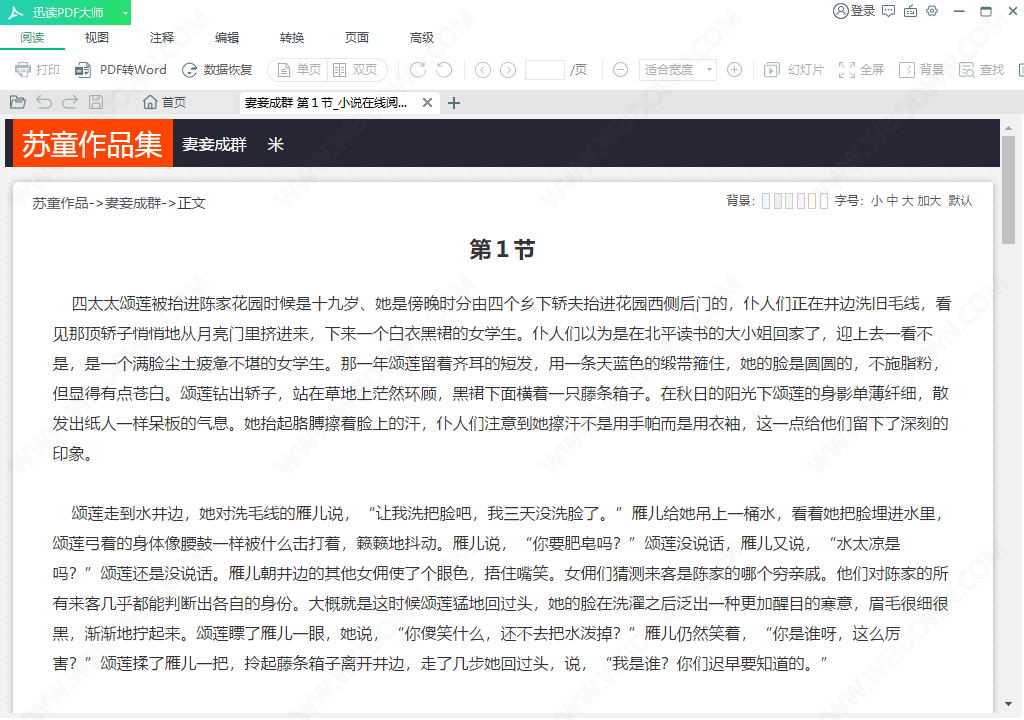Set font size to 中
The width and height of the screenshot is (1024, 720).
coord(892,201)
